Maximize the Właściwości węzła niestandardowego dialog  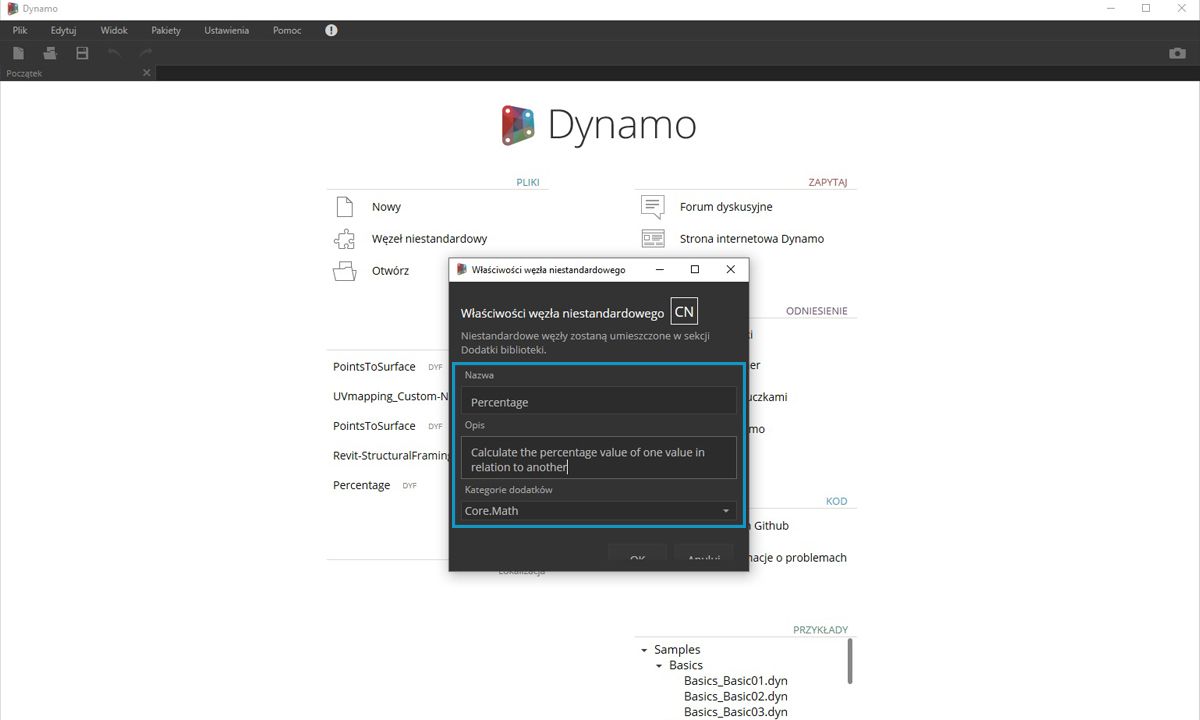tap(695, 269)
